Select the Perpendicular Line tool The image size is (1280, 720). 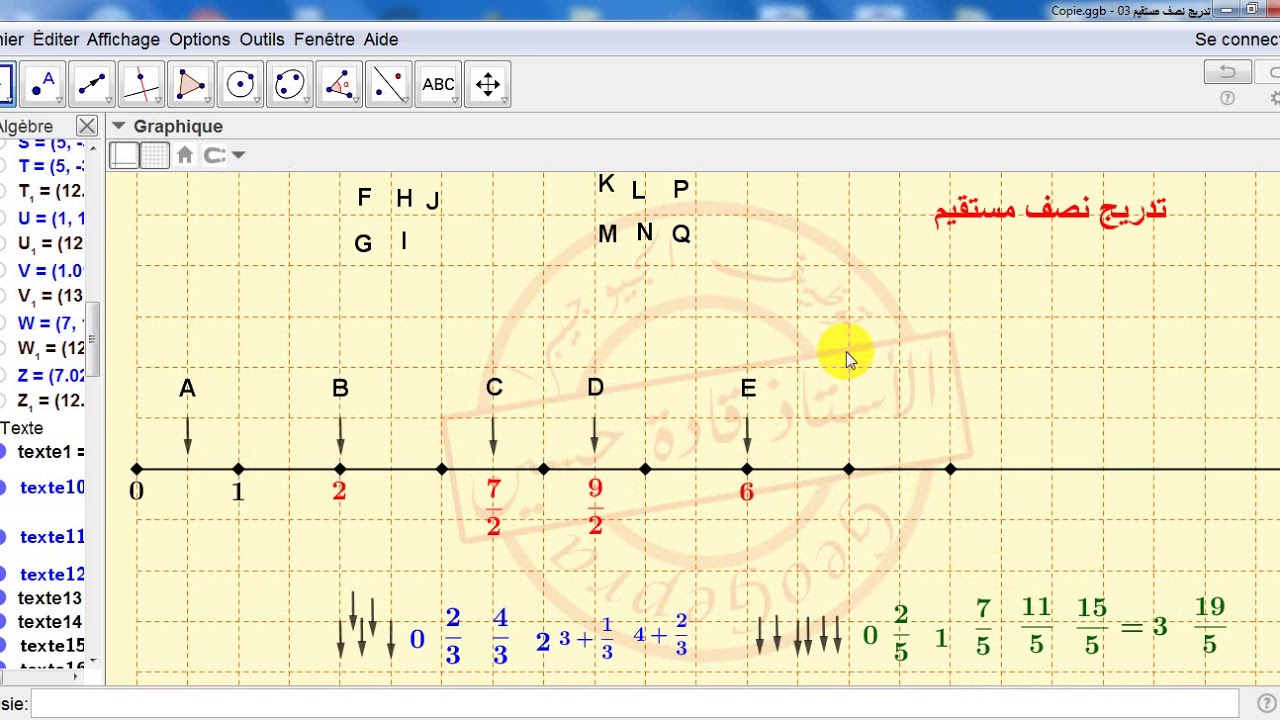pos(141,84)
